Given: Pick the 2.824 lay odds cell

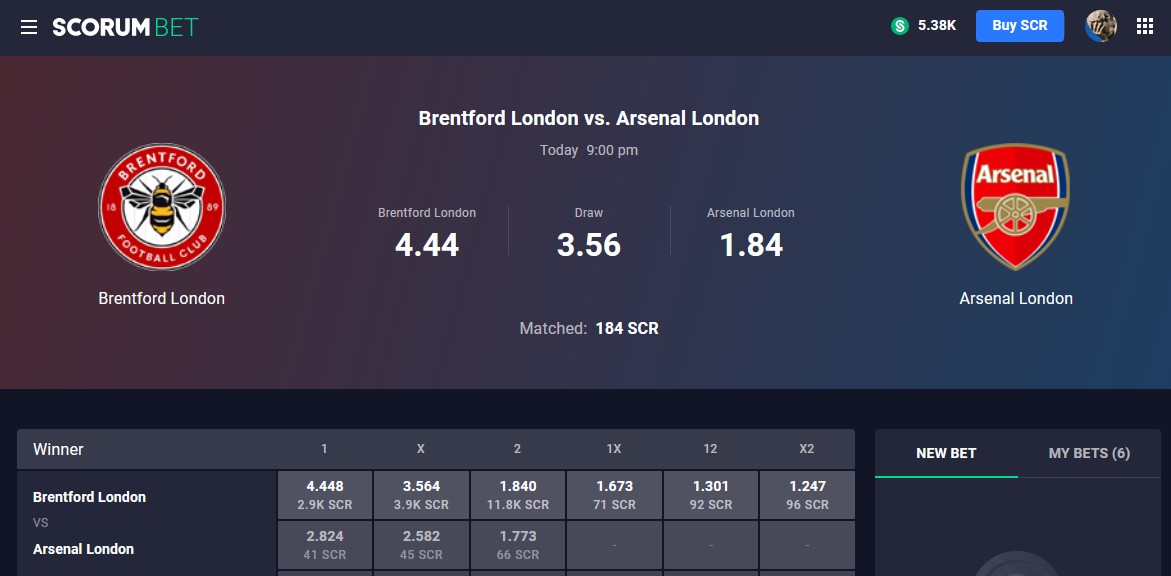Looking at the screenshot, I should pyautogui.click(x=325, y=545).
